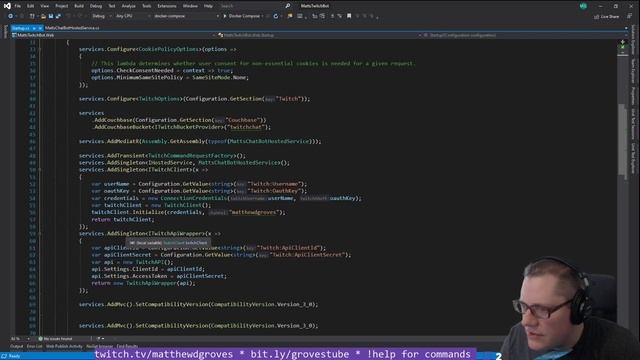Screen dimensions: 640x360
Task: Collapse the ITwitchClient AddSingleton block
Action: coord(40,170)
